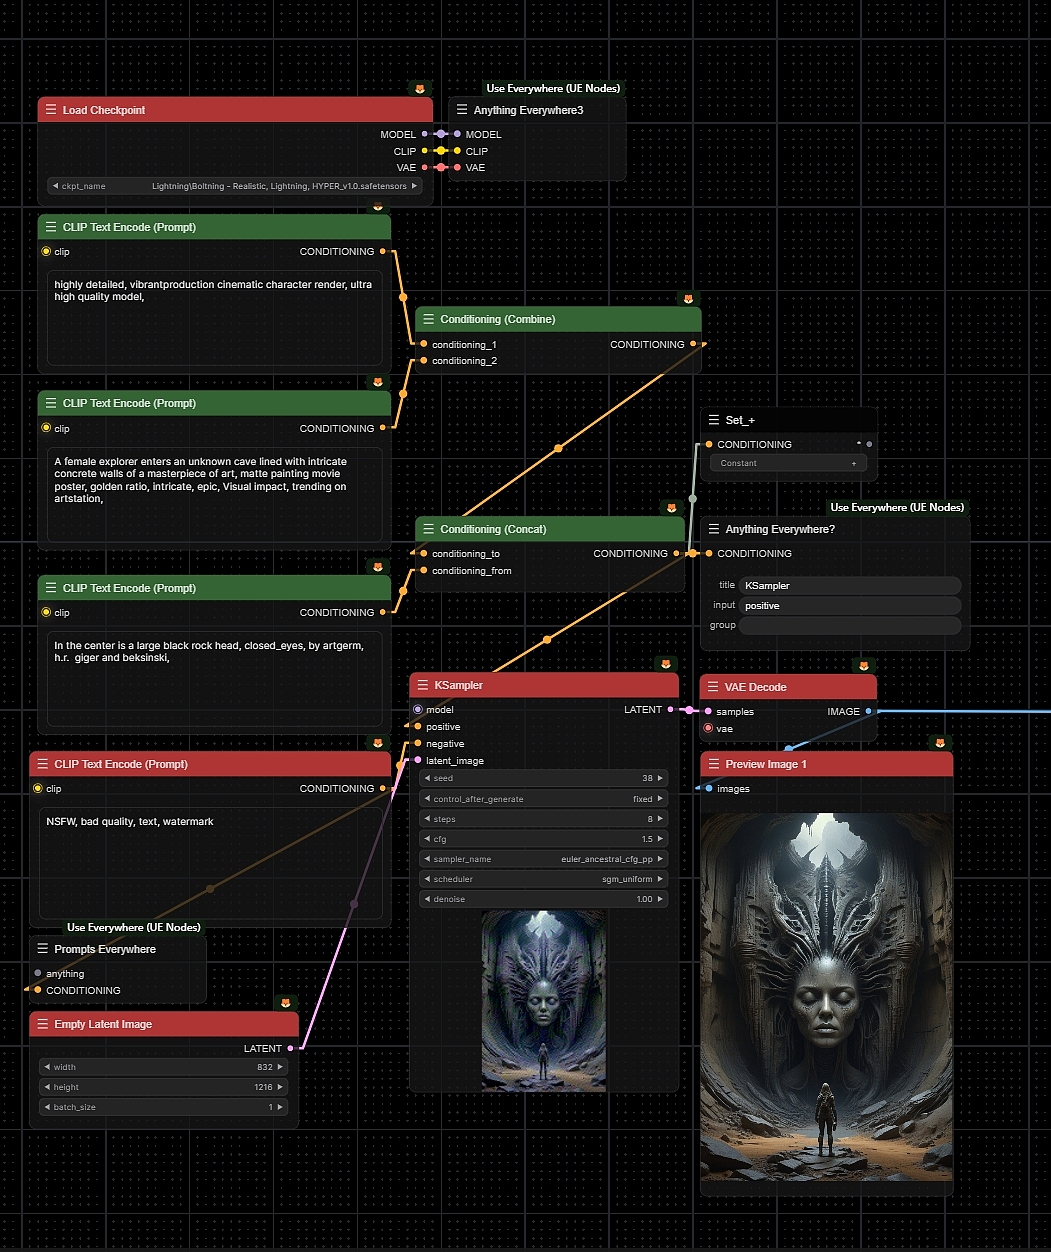
Task: Increase width with its right arrow
Action: click(280, 1067)
